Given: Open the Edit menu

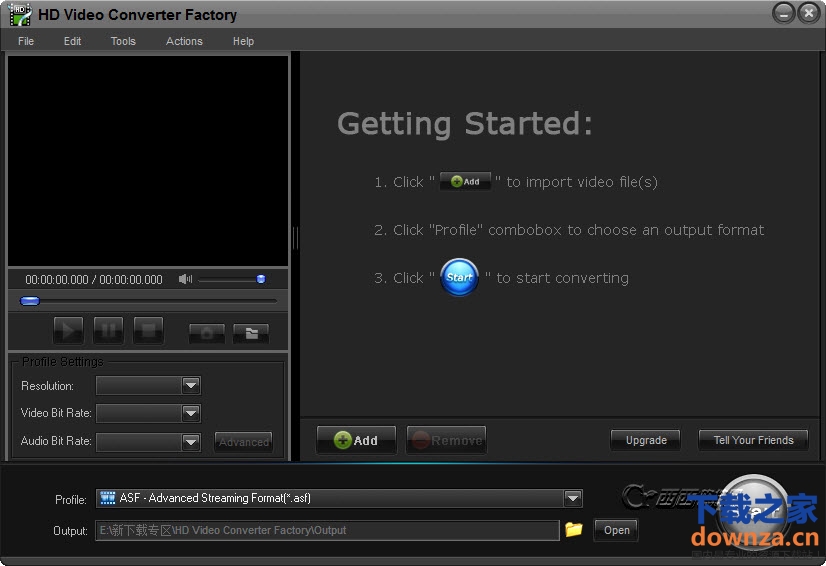Looking at the screenshot, I should (x=72, y=41).
